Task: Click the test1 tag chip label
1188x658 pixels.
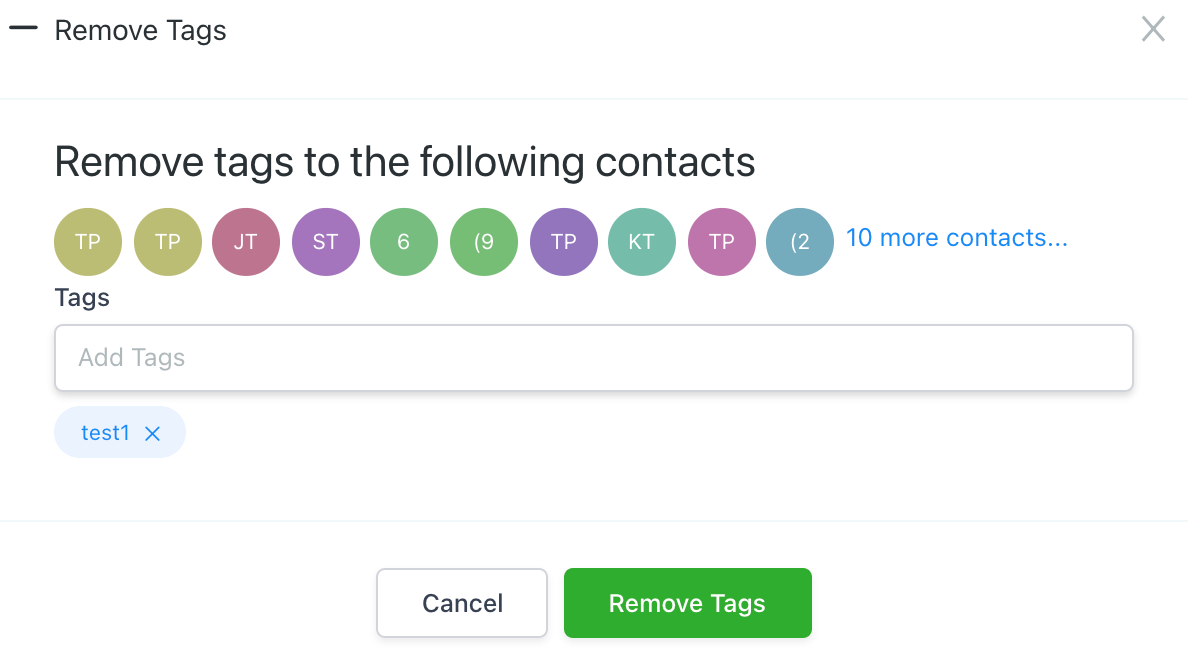Action: (106, 433)
